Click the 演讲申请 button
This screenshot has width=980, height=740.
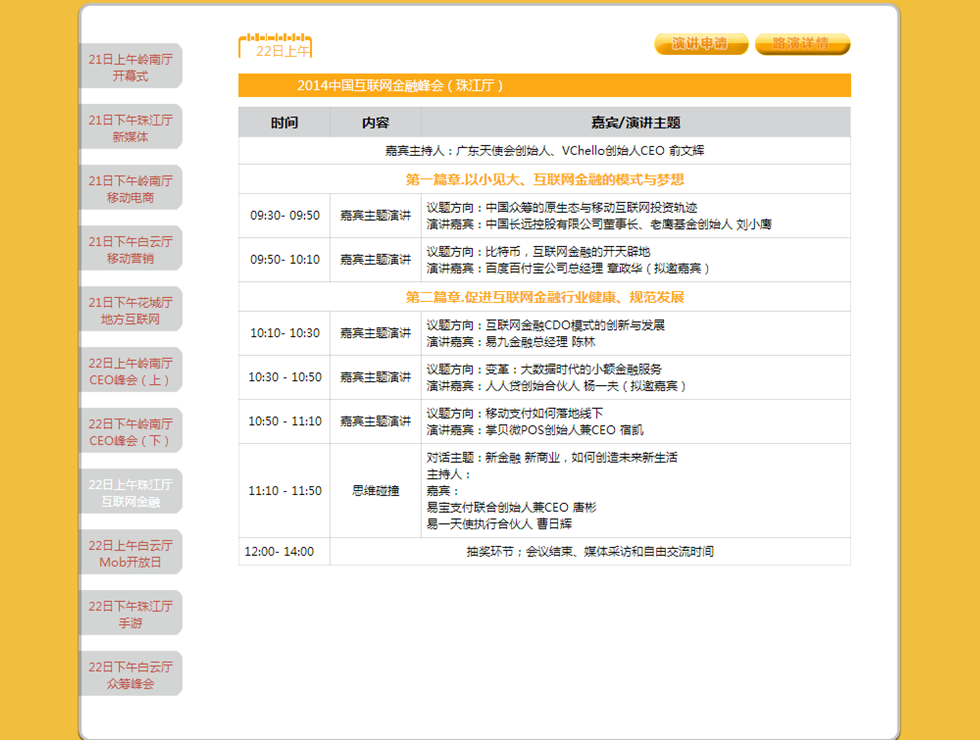pyautogui.click(x=701, y=44)
